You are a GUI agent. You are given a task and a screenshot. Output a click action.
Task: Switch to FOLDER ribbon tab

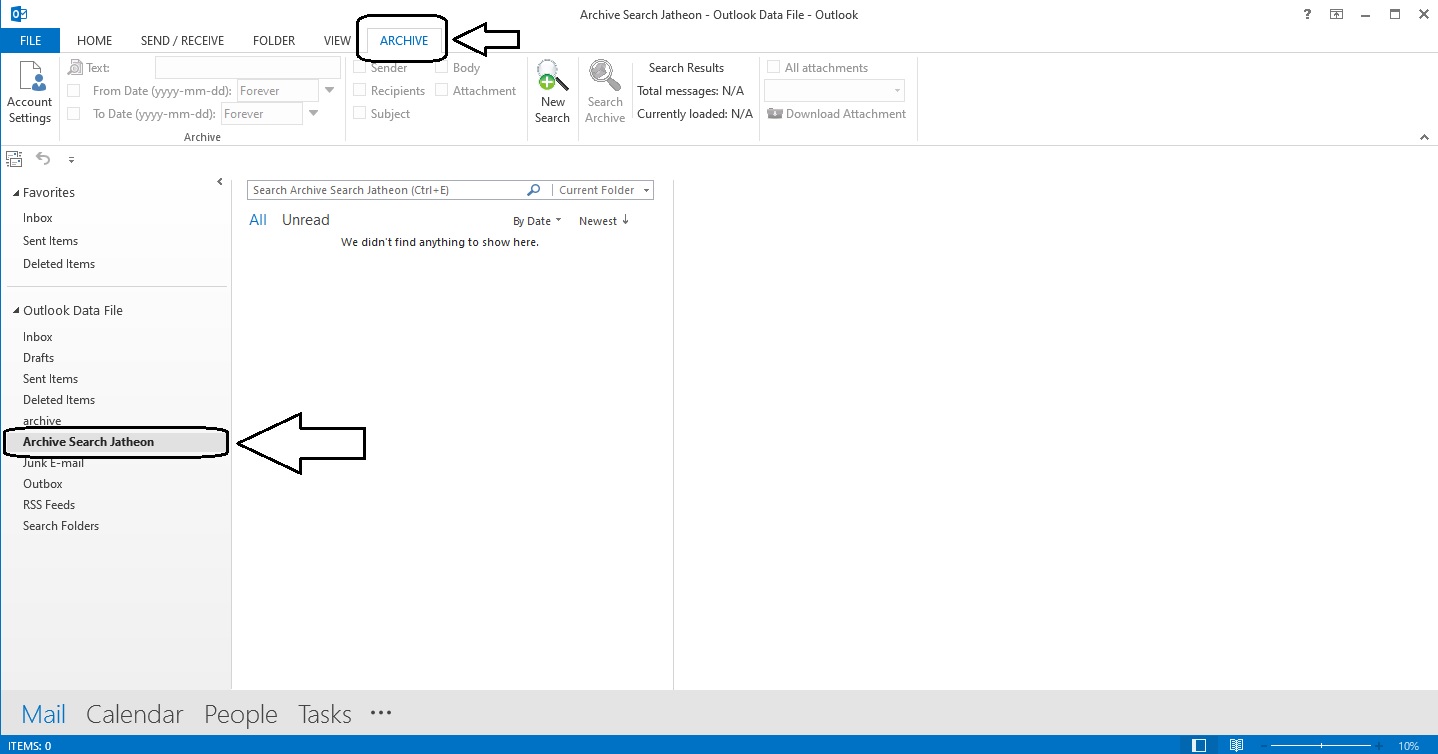coord(274,41)
